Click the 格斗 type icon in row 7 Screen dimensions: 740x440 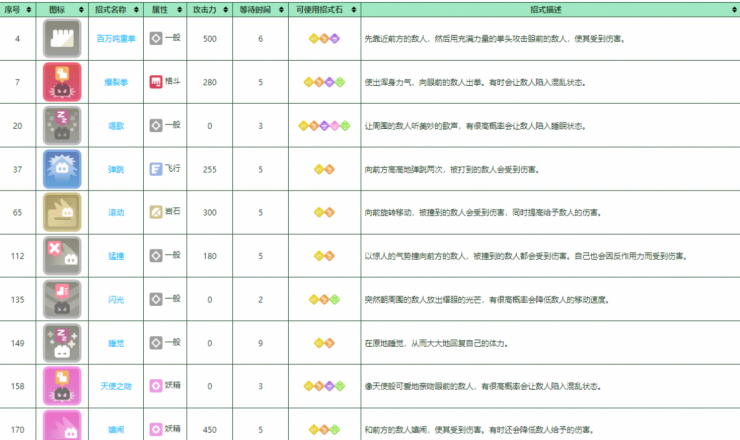click(155, 82)
